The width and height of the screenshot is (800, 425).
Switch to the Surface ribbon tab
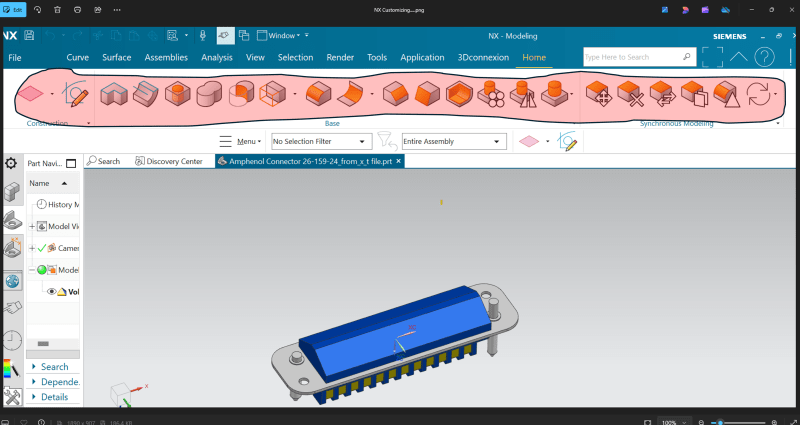[116, 58]
